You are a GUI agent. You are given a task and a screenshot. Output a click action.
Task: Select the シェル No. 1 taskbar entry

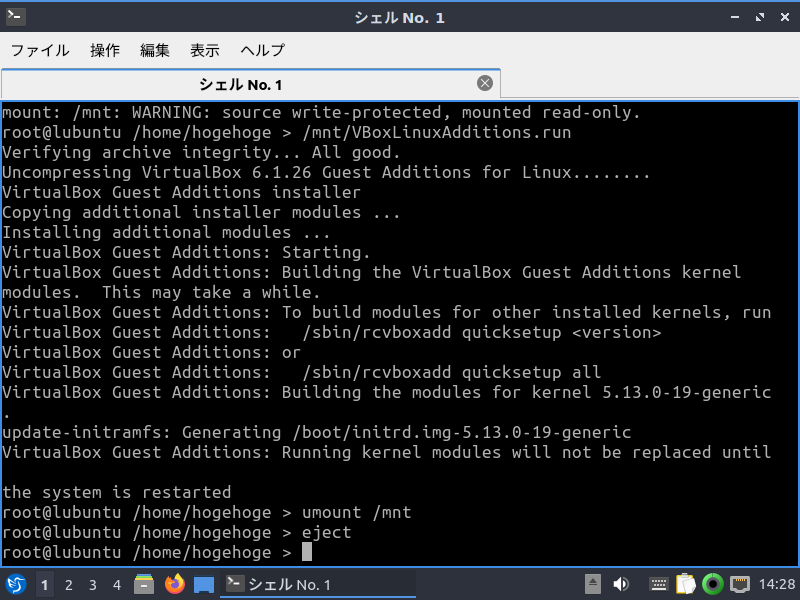318,585
